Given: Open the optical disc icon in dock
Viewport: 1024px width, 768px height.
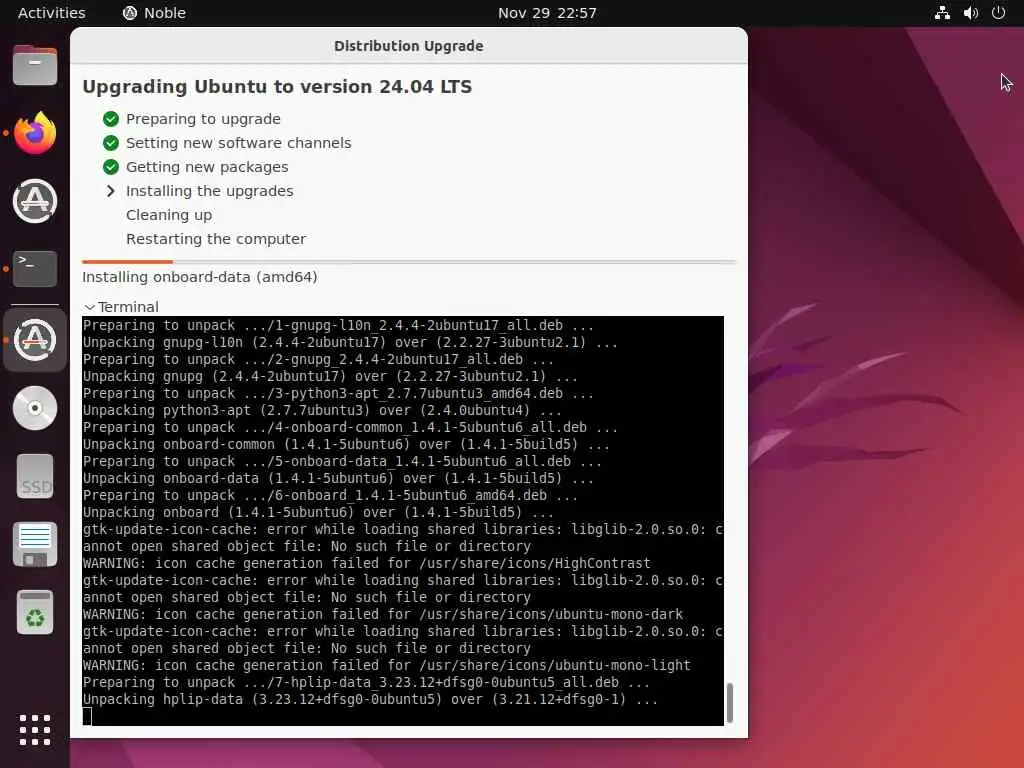Looking at the screenshot, I should [x=35, y=408].
